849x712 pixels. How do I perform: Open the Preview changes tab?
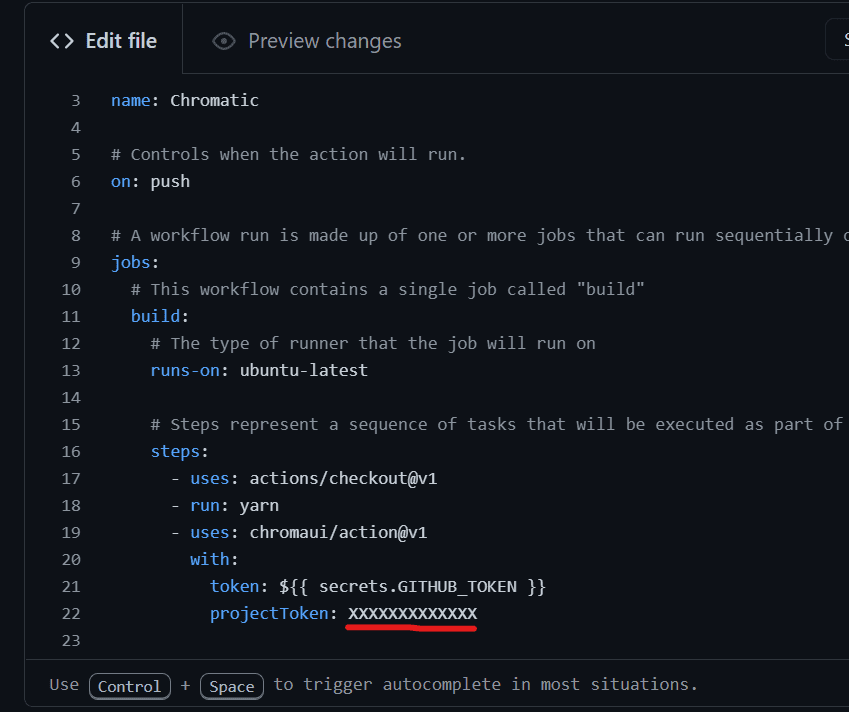coord(306,41)
